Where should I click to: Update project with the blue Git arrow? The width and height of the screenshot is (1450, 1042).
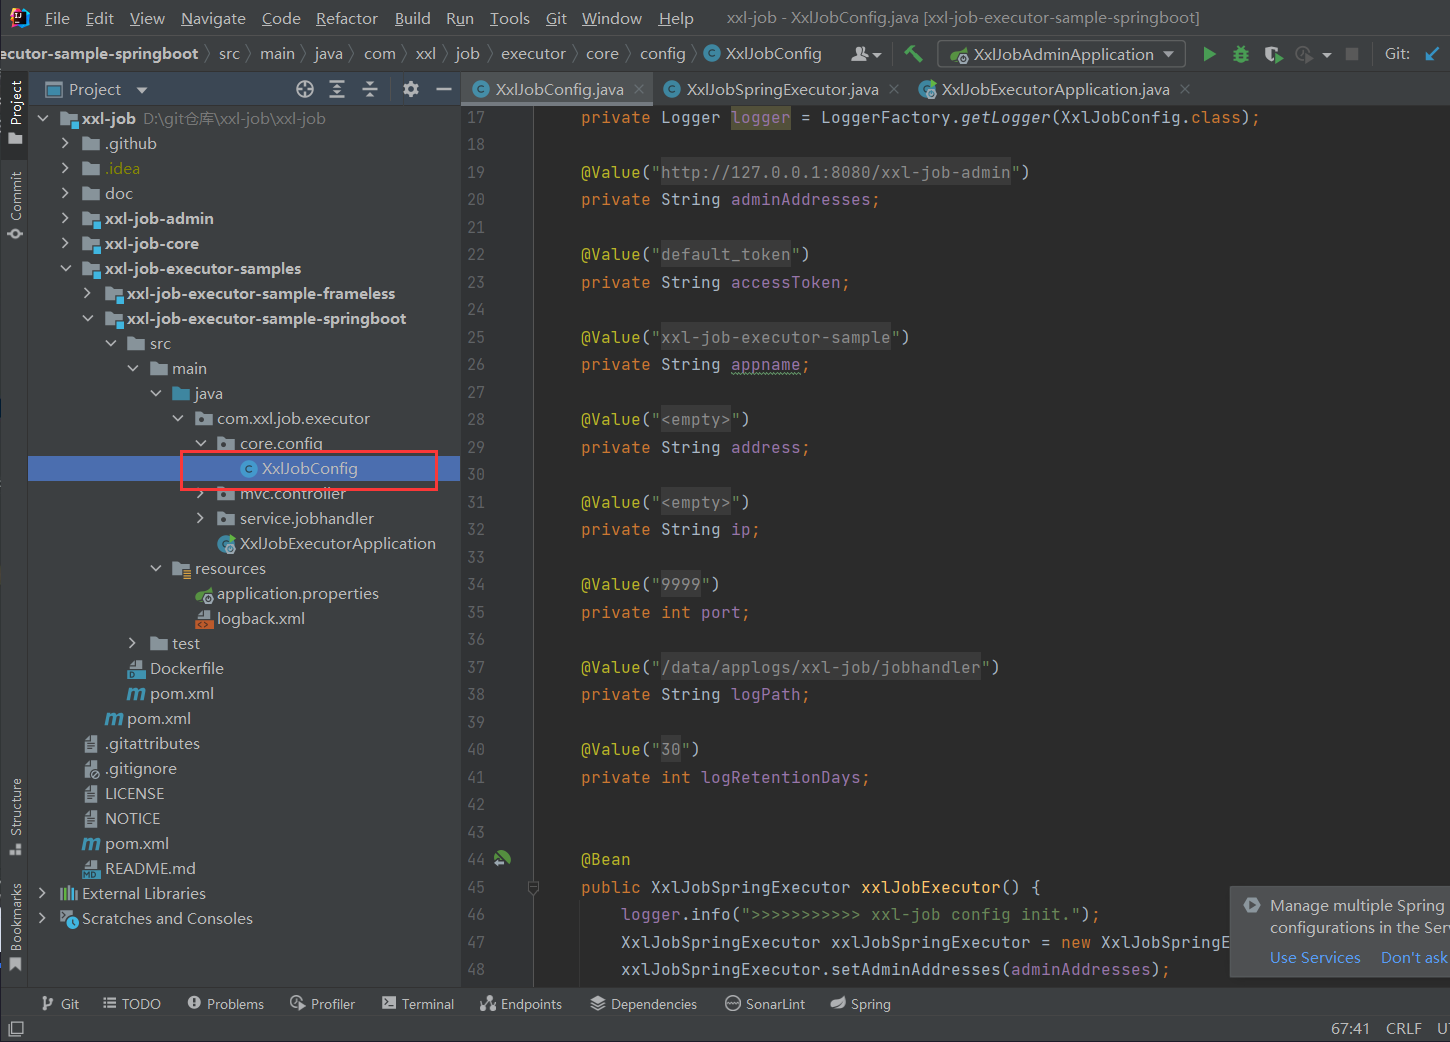pyautogui.click(x=1432, y=54)
